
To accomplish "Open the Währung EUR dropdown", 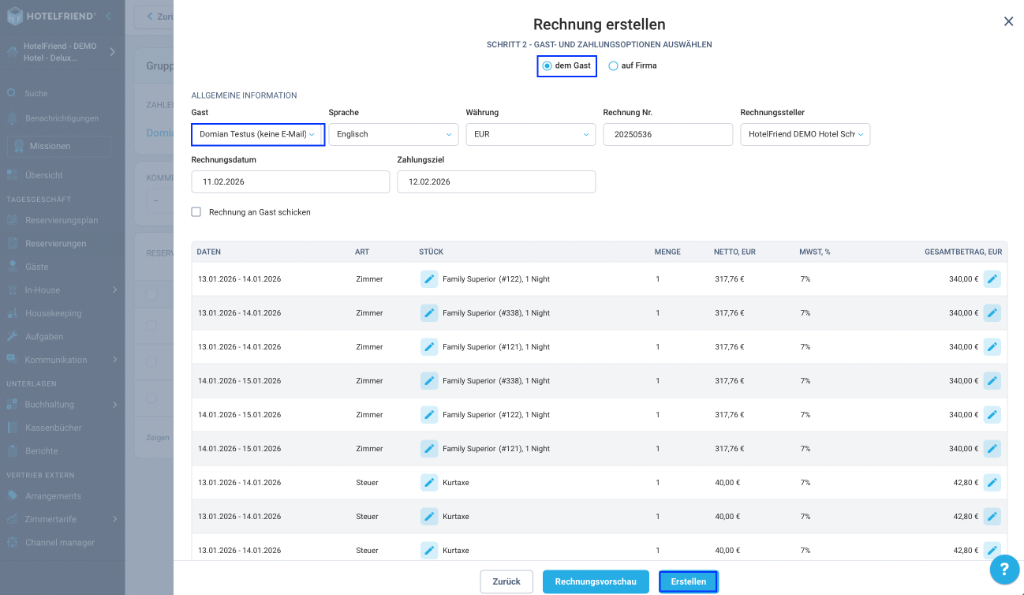I will (530, 135).
